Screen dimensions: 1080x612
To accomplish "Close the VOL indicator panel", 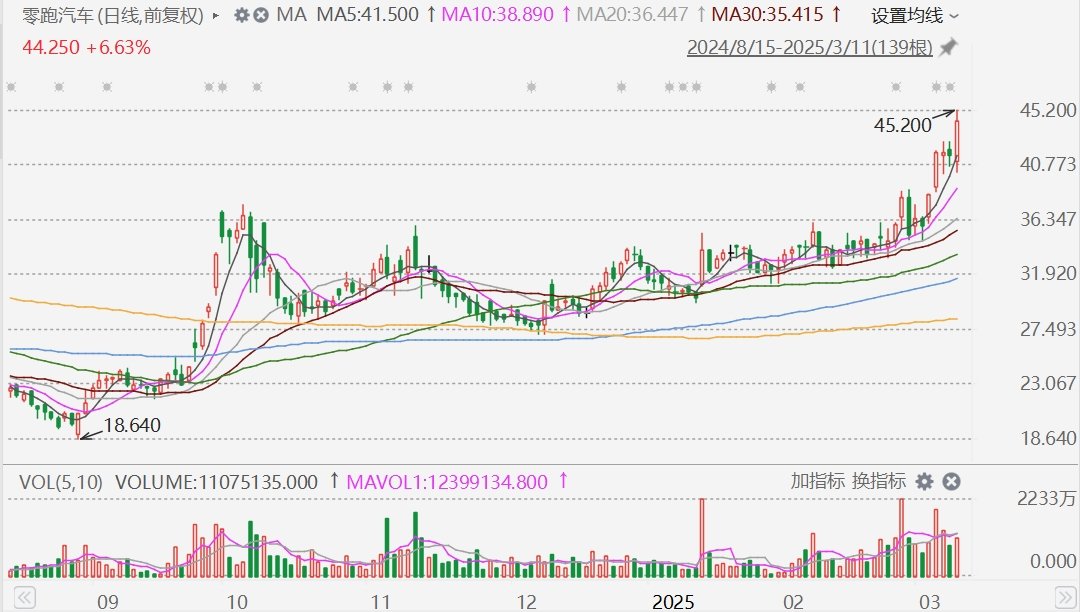I will 951,482.
